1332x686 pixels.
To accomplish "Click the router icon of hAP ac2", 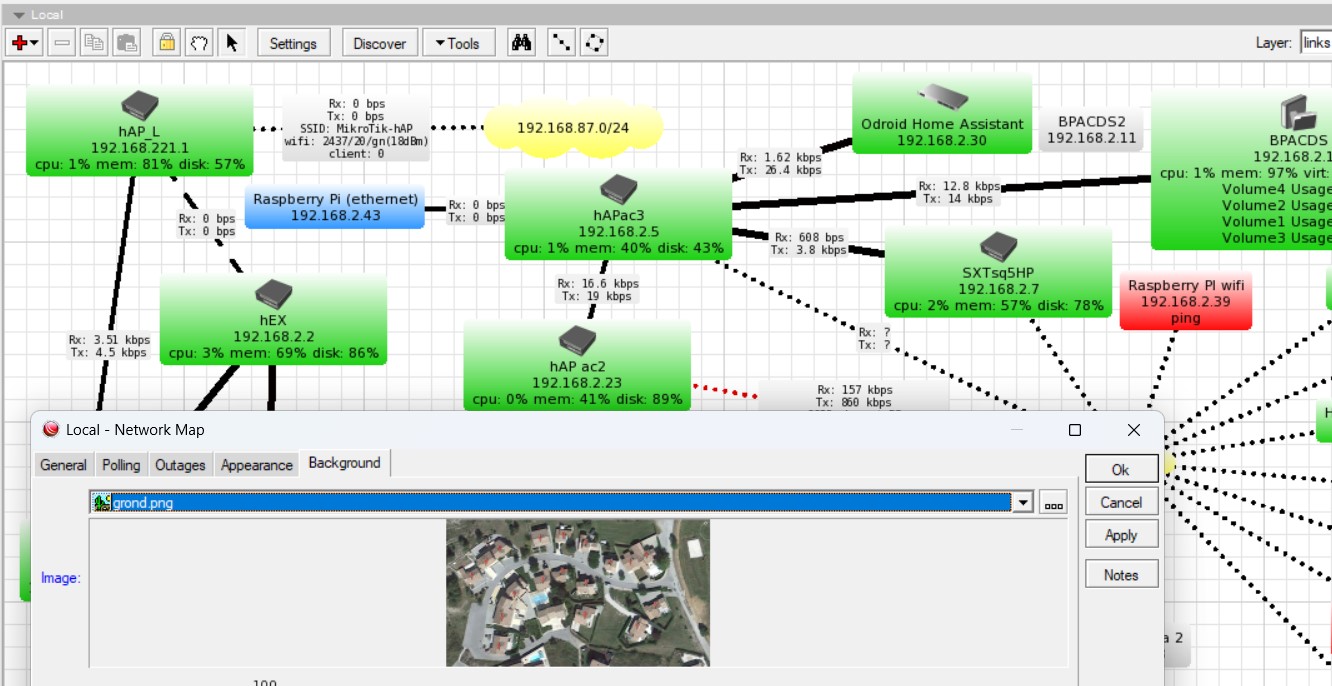I will click(577, 339).
